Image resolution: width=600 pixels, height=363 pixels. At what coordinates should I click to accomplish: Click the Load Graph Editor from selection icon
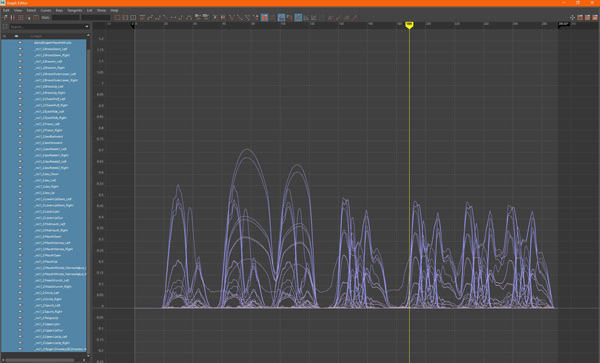click(272, 18)
